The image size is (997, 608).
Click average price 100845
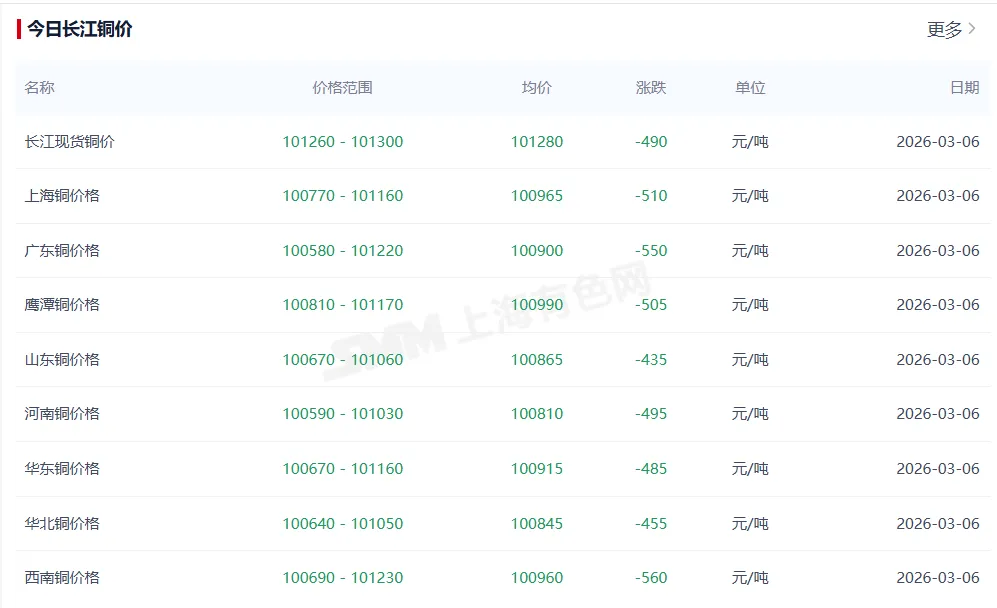(537, 523)
